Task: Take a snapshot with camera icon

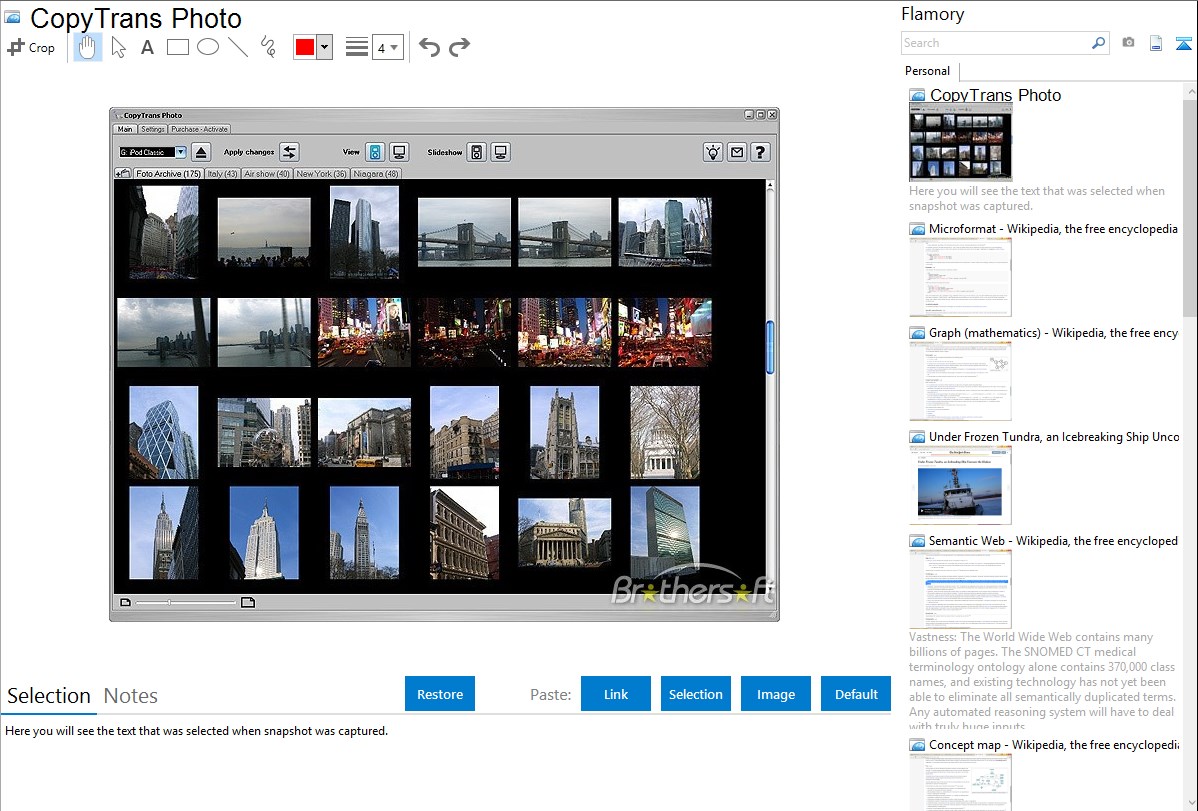Action: click(x=1128, y=43)
